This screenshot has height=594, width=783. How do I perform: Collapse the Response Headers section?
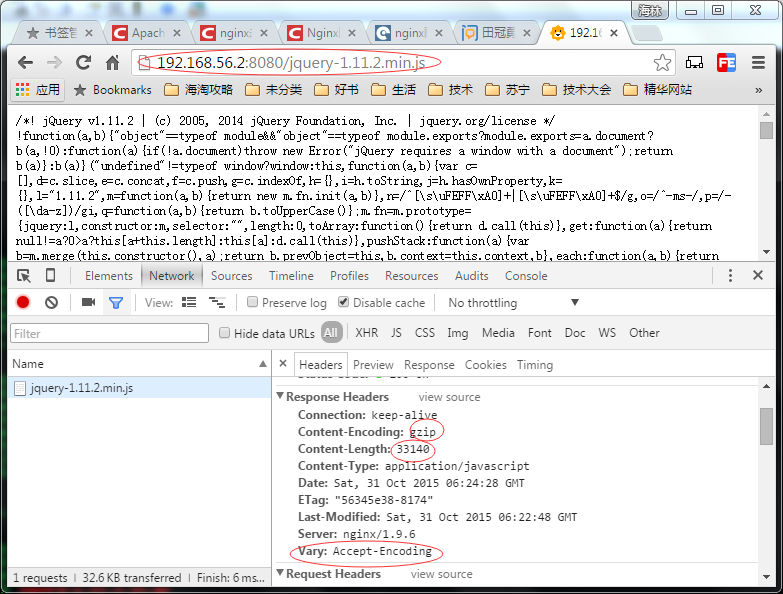(281, 396)
